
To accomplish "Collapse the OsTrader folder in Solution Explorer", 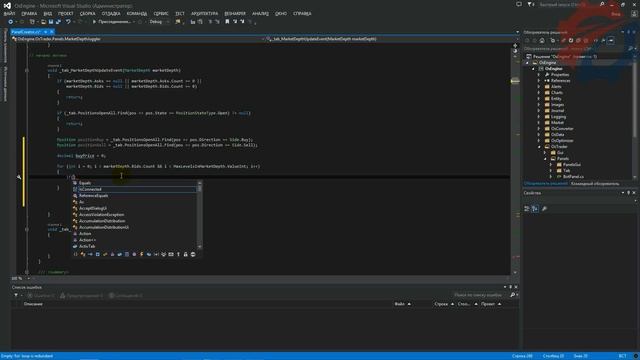I will coord(539,147).
